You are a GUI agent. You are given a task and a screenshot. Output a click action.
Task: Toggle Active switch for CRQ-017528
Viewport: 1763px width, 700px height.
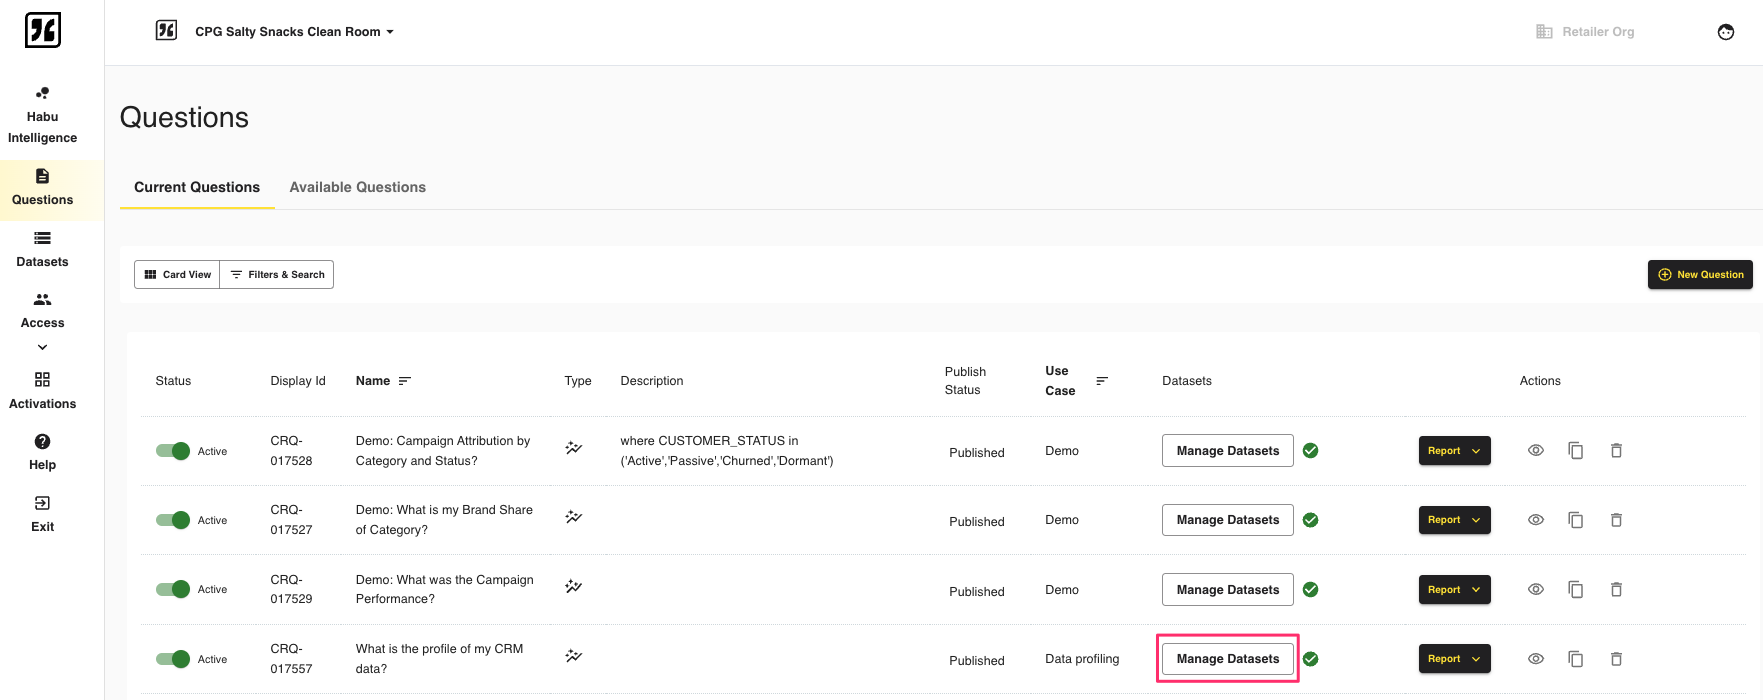(x=173, y=451)
